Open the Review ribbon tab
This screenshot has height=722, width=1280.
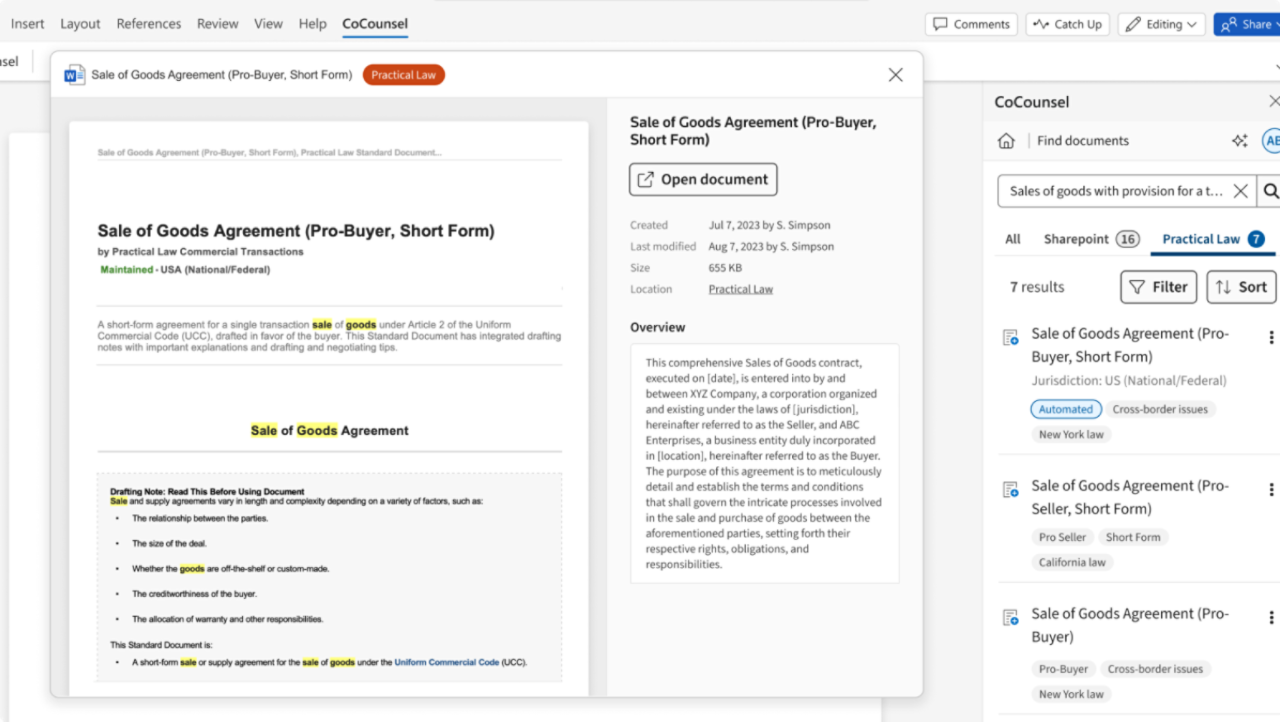pyautogui.click(x=217, y=24)
